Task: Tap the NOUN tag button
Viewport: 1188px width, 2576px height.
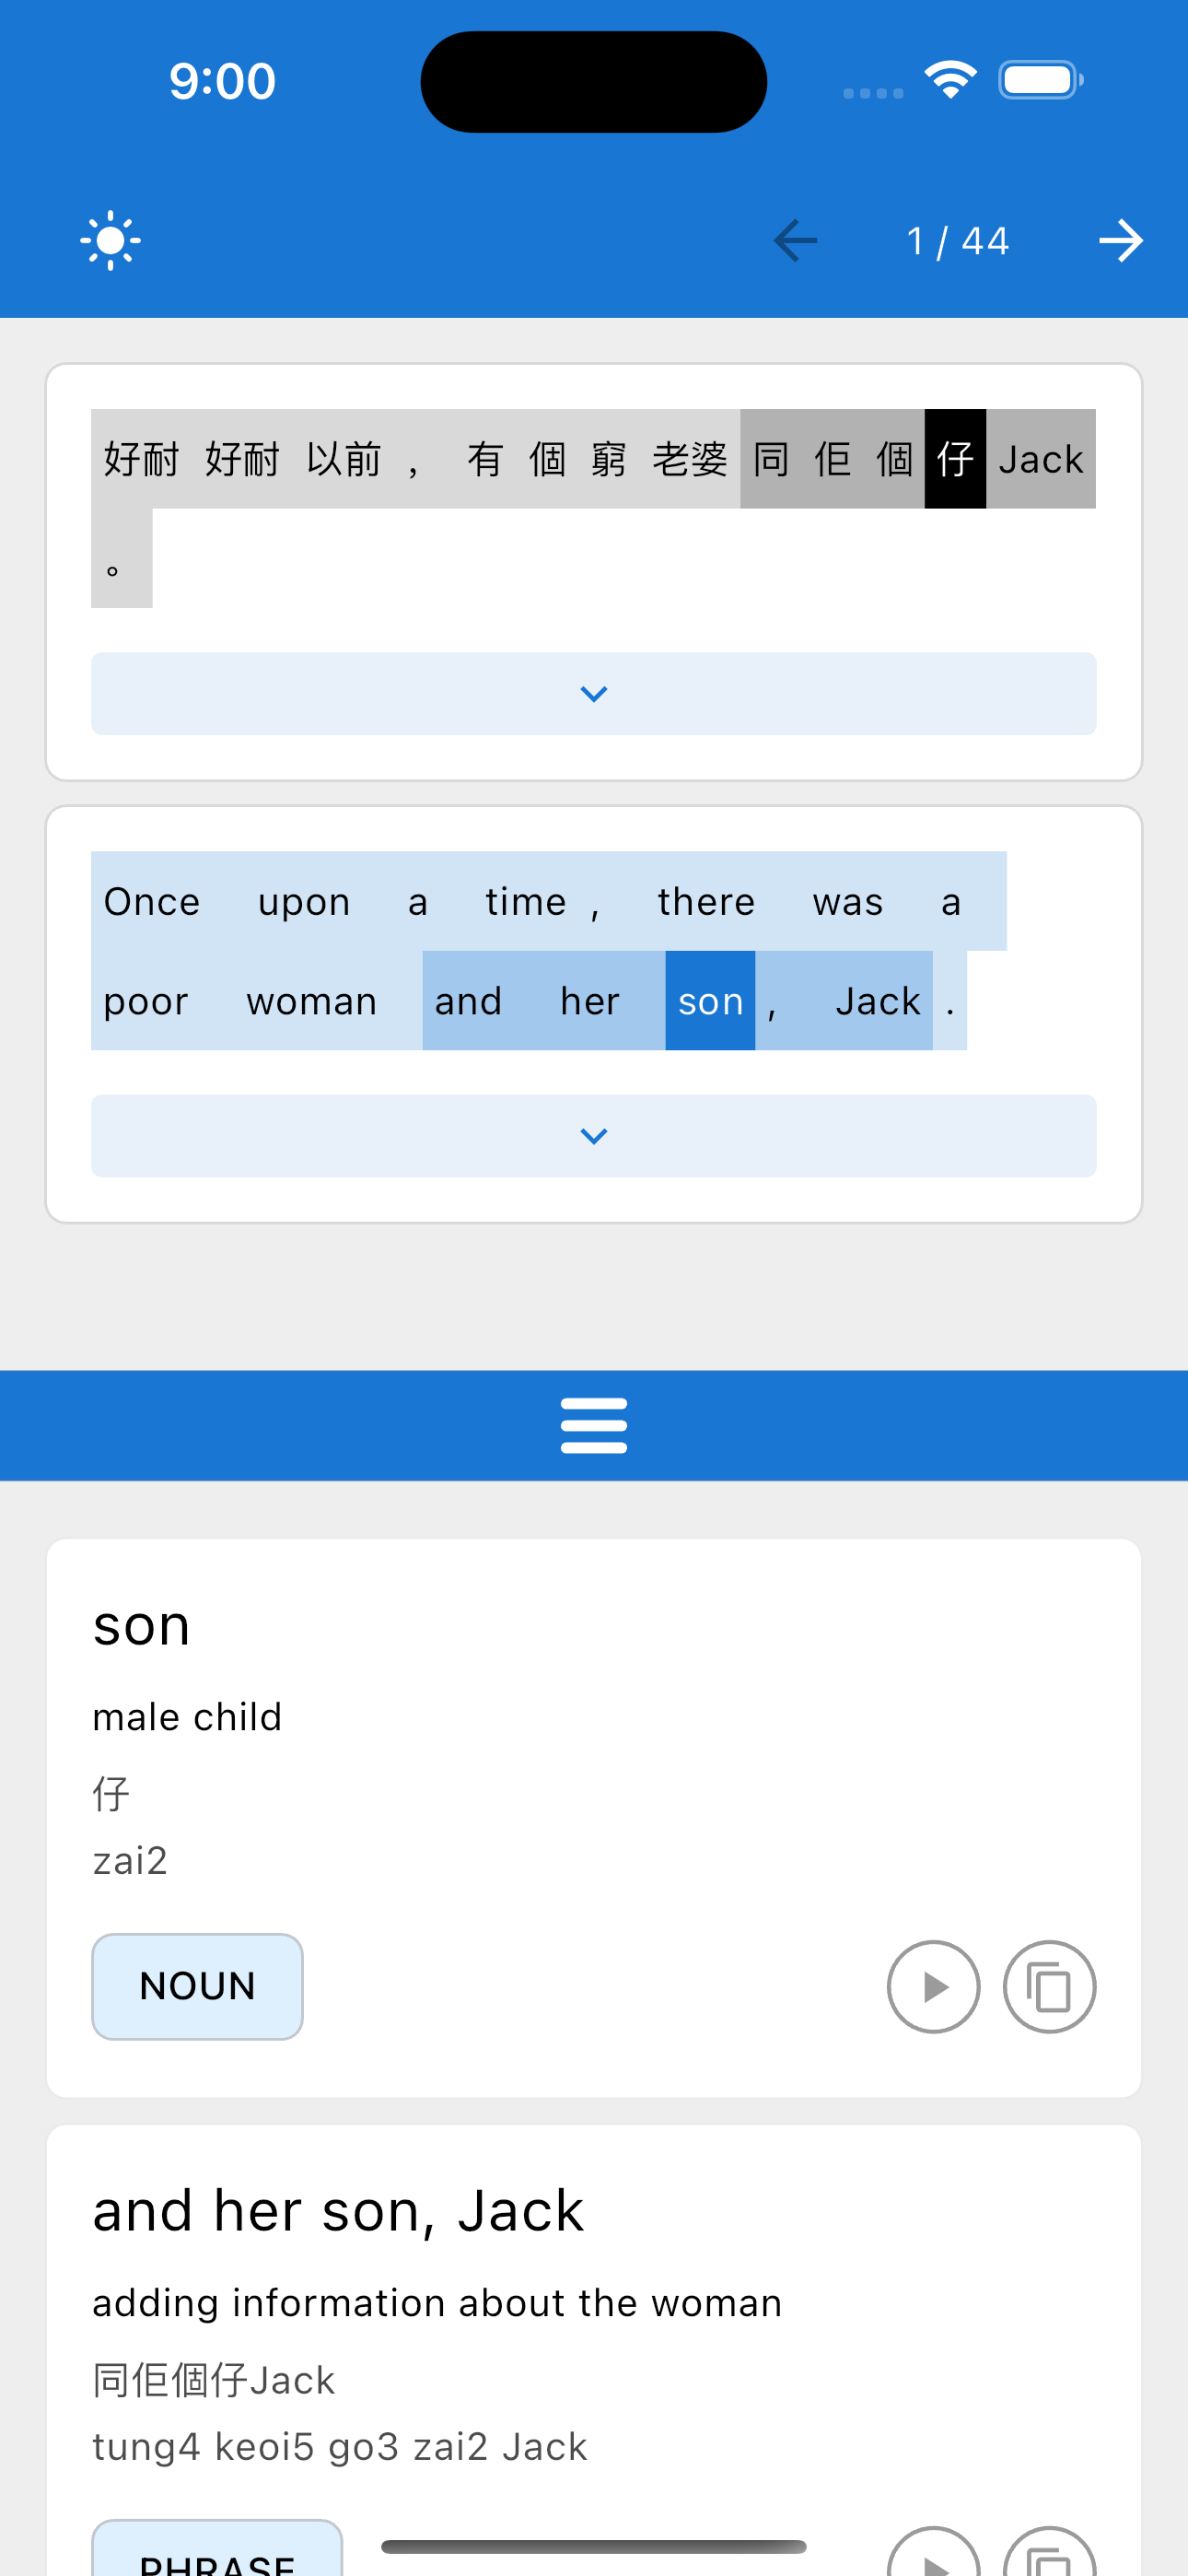Action: pos(197,1986)
